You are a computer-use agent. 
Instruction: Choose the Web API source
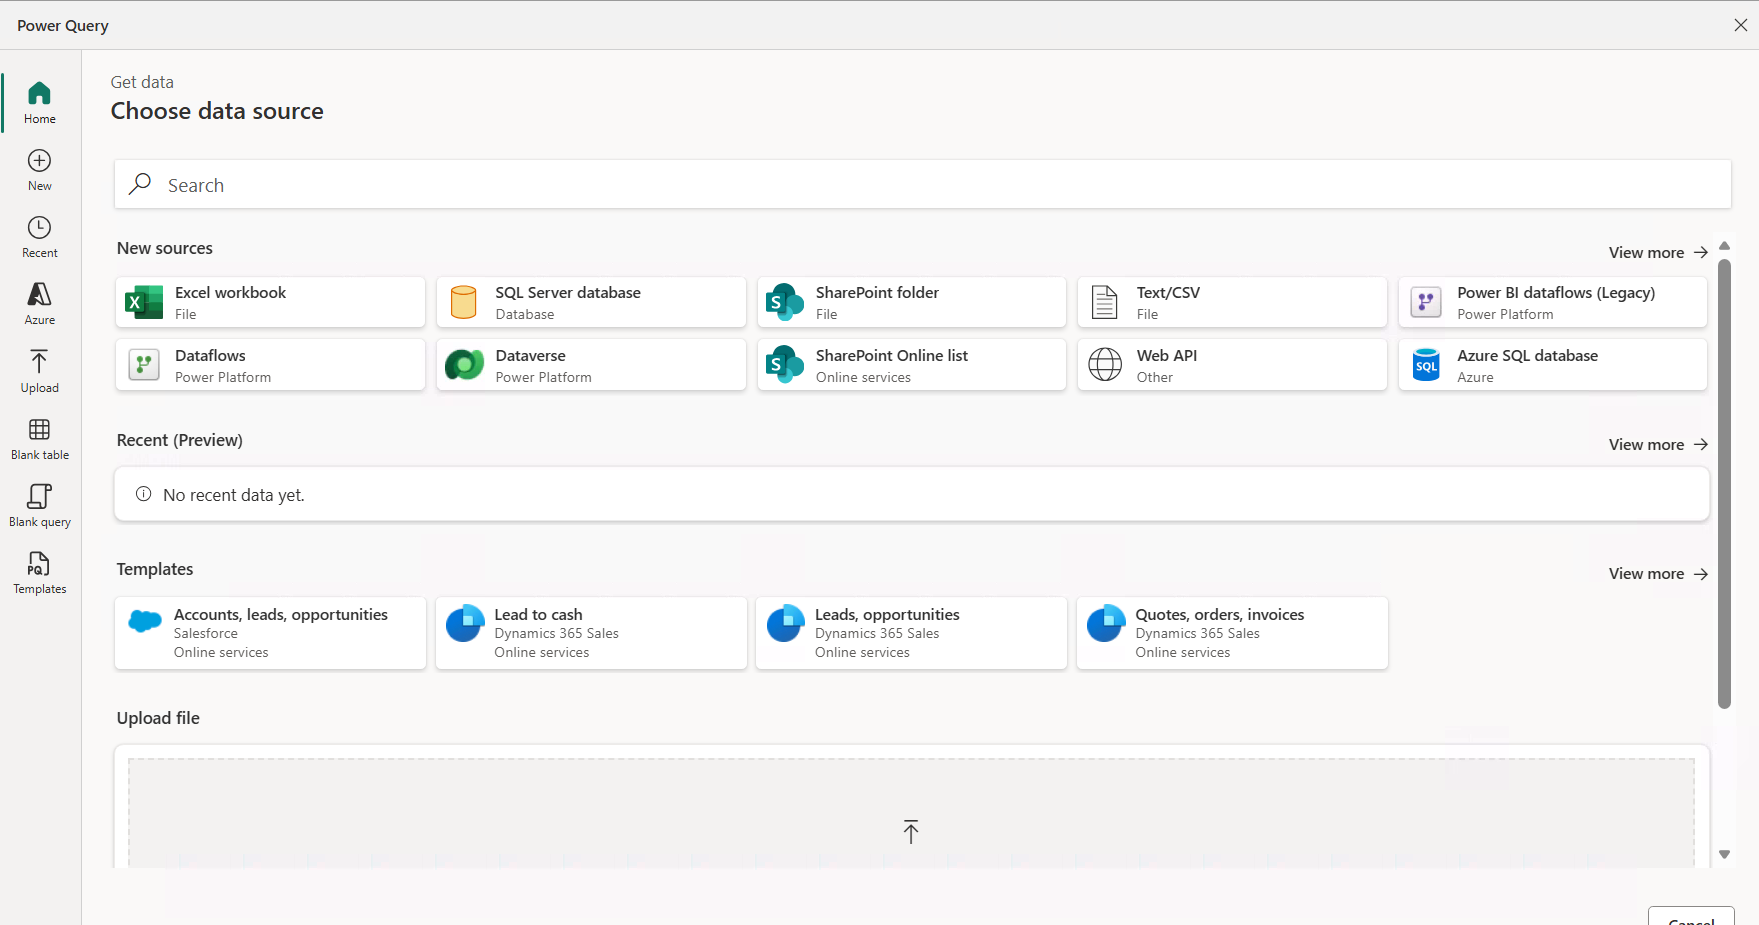[x=1232, y=365]
